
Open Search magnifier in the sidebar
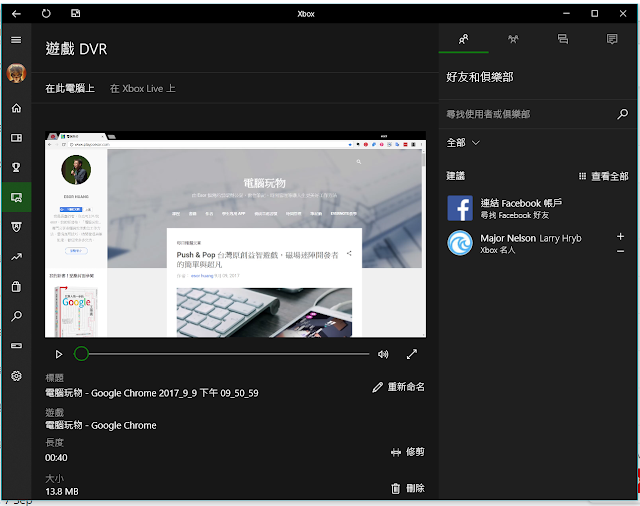[16, 316]
